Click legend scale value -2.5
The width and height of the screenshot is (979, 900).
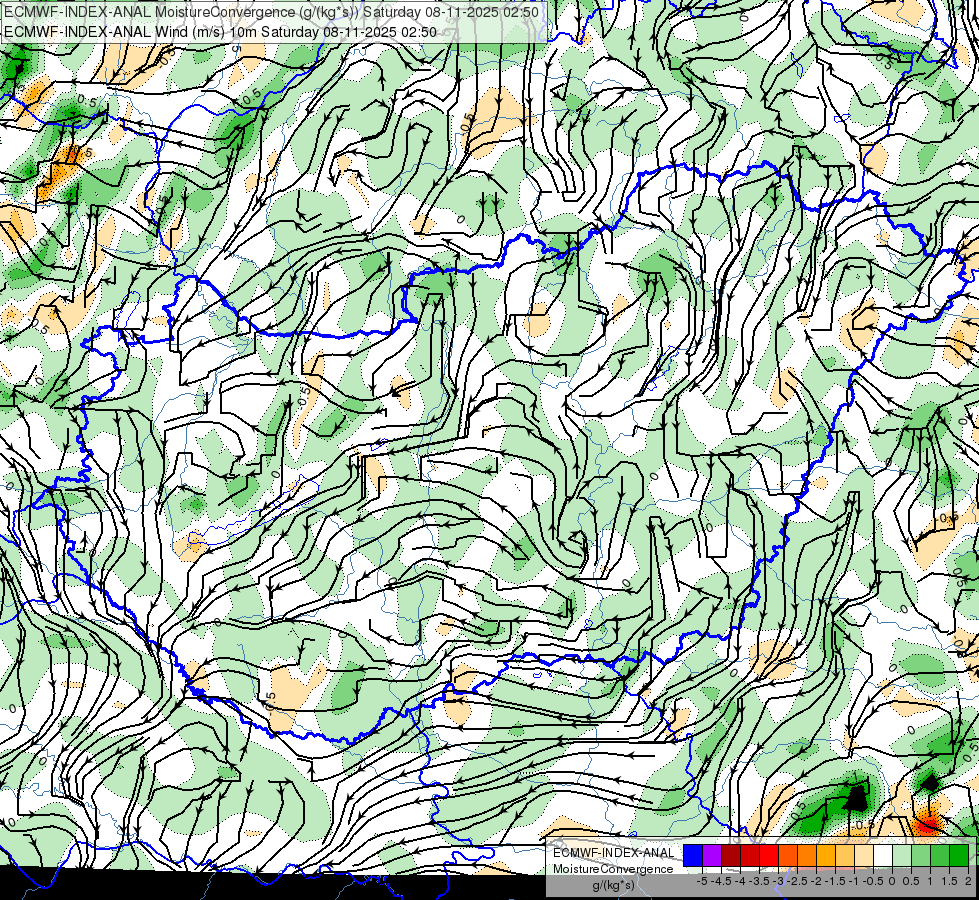[x=799, y=881]
